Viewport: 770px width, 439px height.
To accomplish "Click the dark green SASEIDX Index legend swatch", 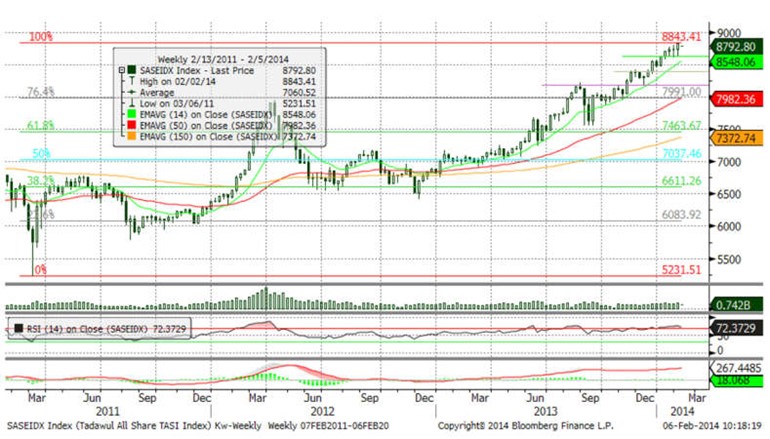I will point(132,70).
